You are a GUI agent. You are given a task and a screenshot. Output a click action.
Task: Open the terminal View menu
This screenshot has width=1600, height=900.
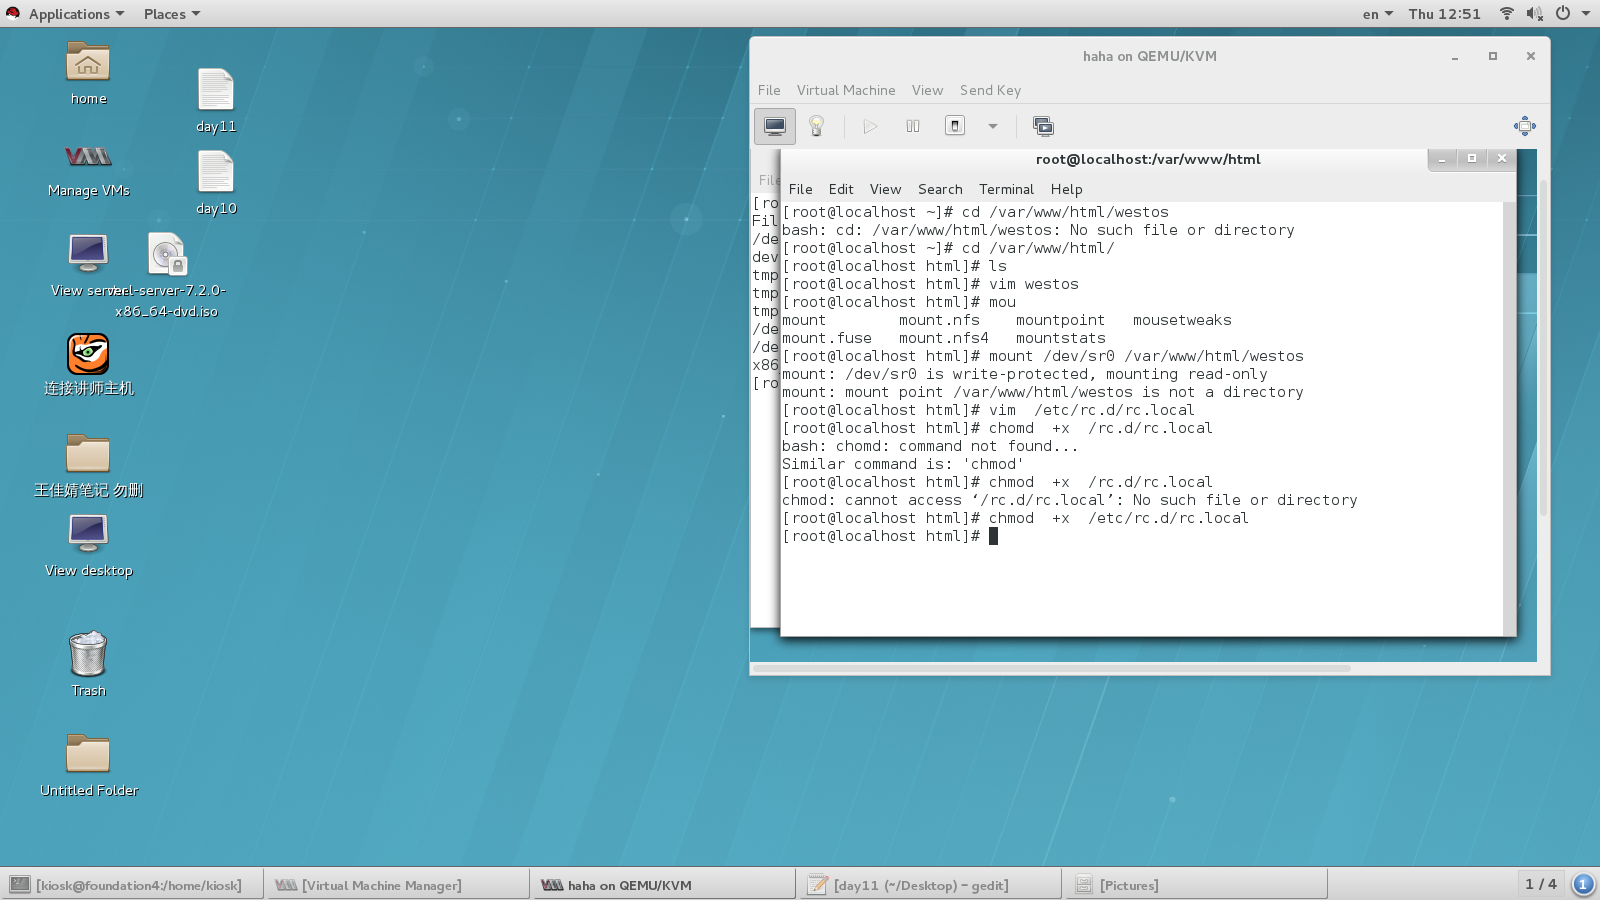(x=885, y=189)
